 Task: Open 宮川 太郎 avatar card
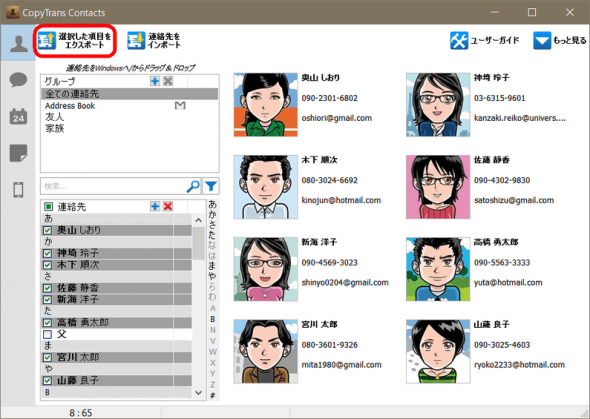pyautogui.click(x=266, y=351)
